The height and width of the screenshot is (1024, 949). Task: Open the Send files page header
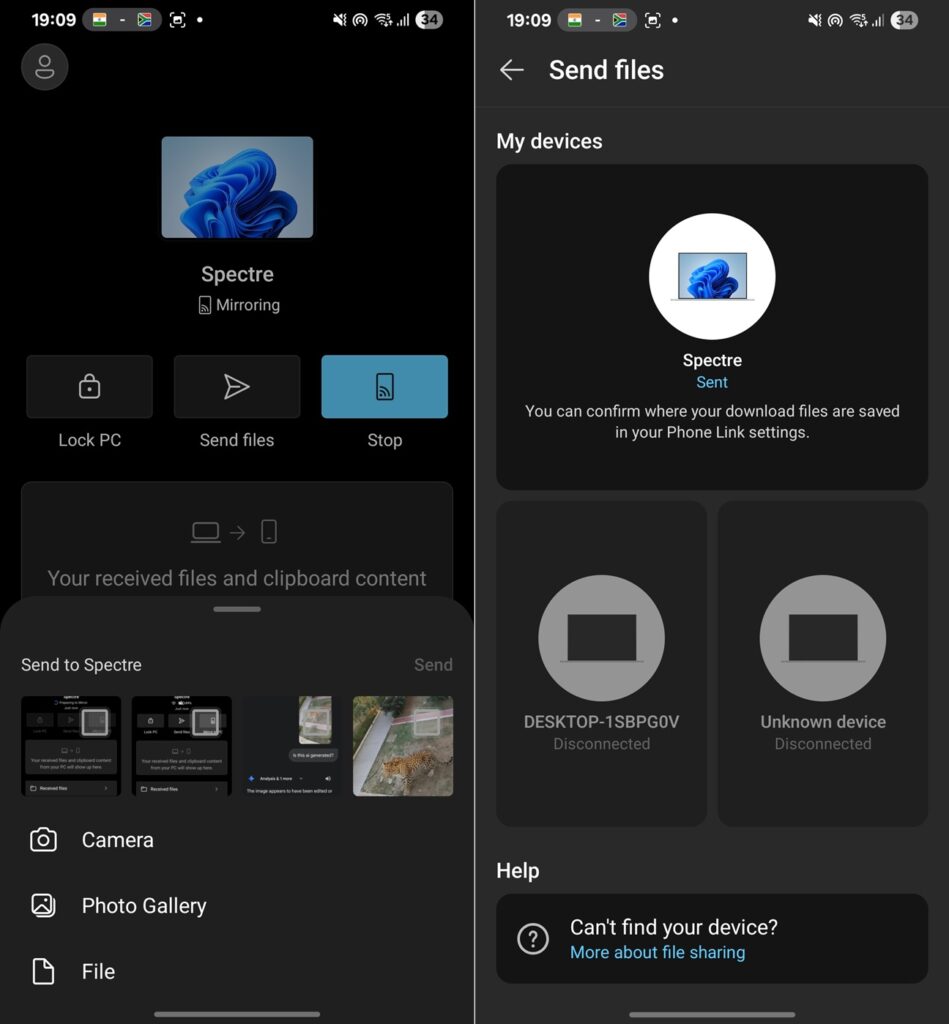point(606,70)
